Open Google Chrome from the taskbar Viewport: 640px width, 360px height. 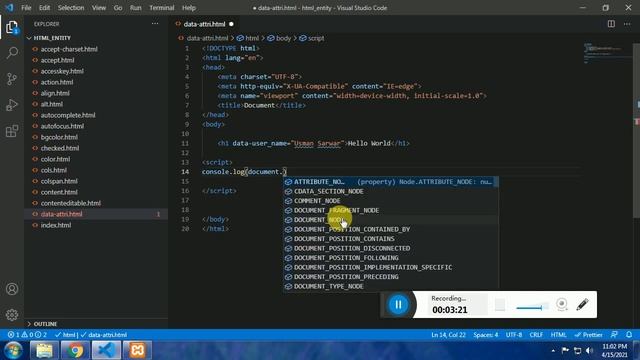[x=75, y=350]
